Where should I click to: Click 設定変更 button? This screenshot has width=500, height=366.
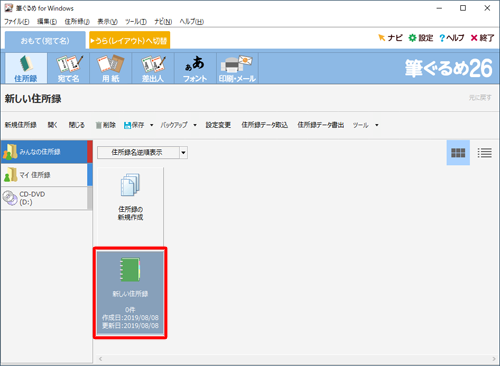[x=218, y=125]
